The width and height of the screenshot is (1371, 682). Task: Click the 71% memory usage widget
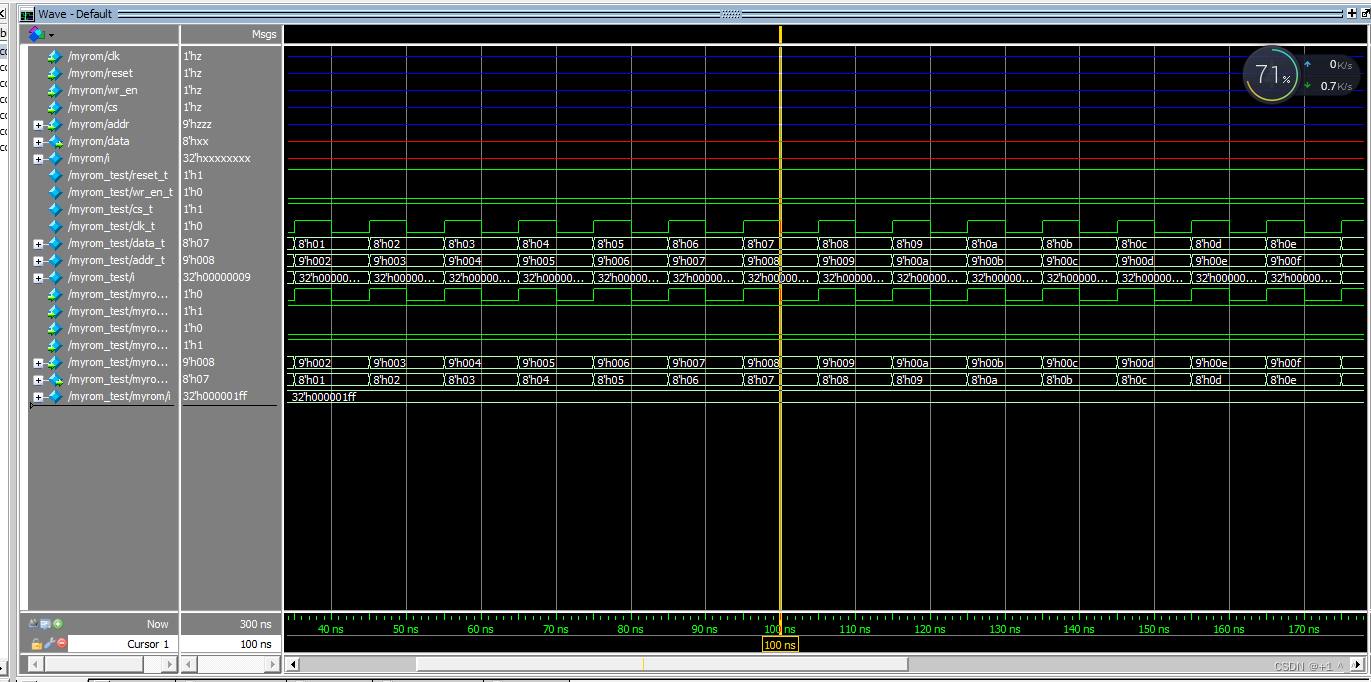coord(1271,74)
